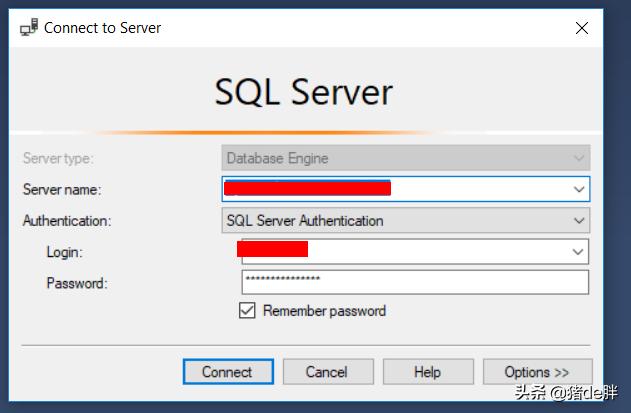Click the Connect button
The image size is (631, 413).
pyautogui.click(x=228, y=372)
